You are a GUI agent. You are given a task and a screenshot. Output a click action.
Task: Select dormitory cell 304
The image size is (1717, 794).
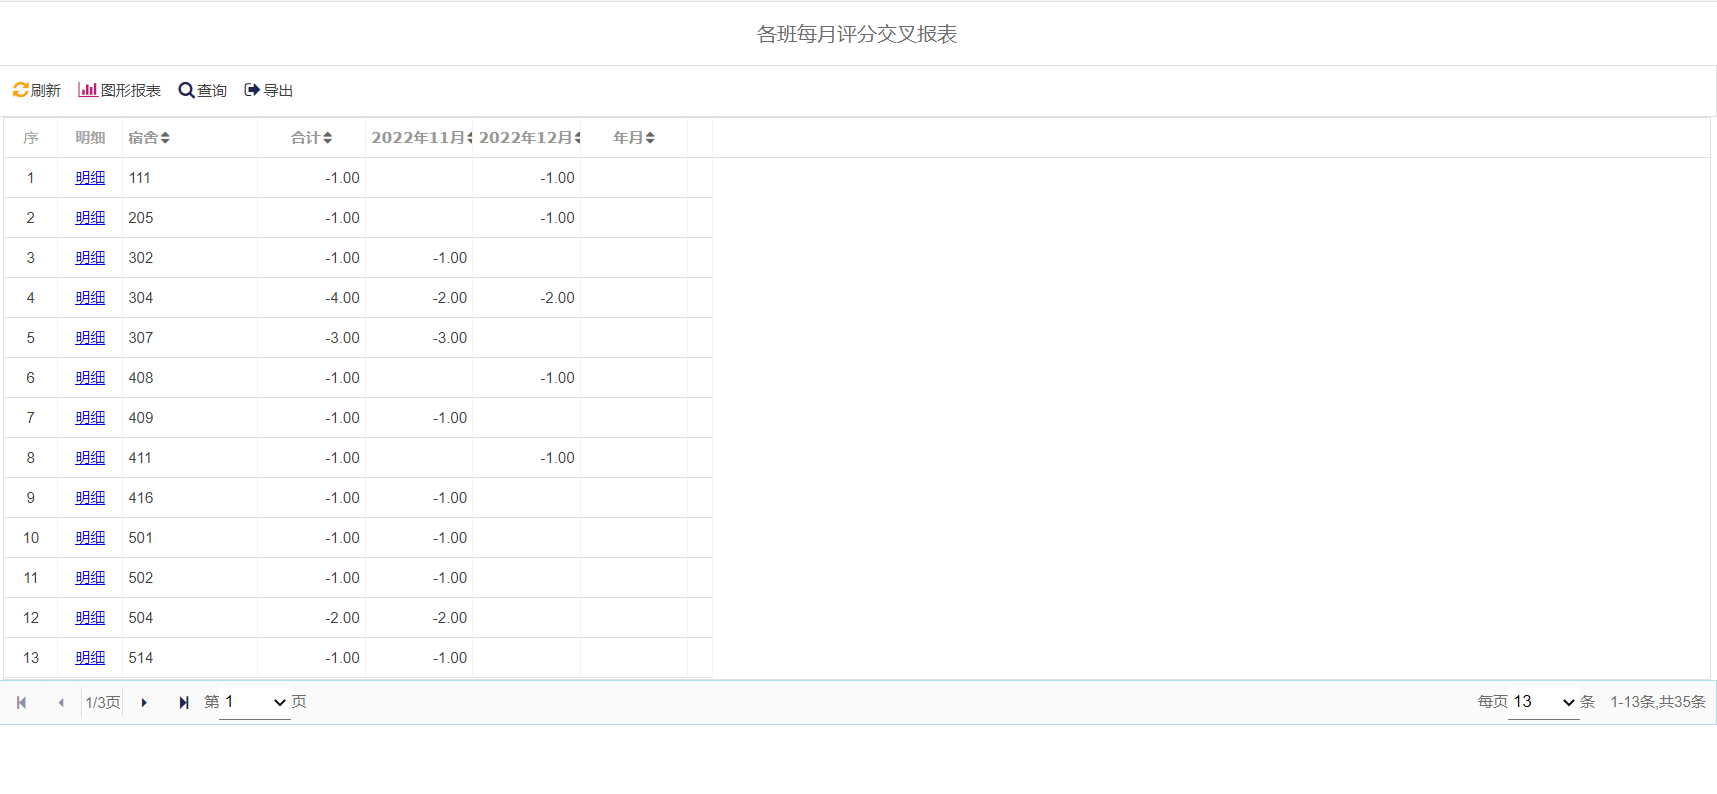pos(190,298)
